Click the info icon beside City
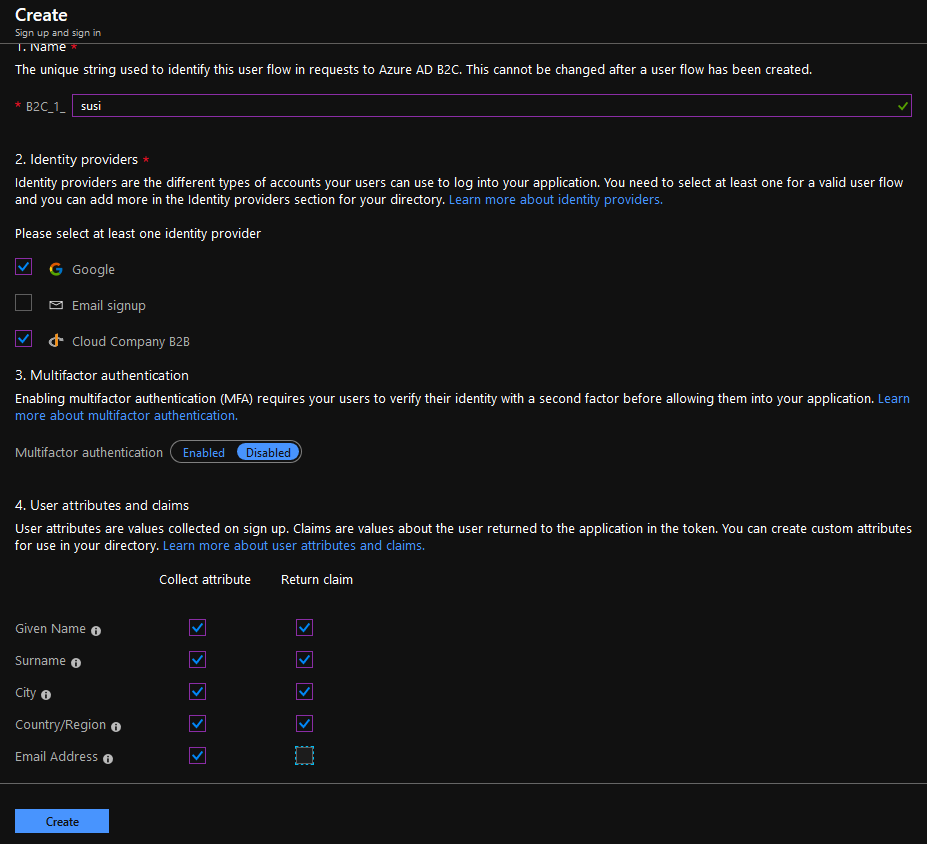Image resolution: width=927 pixels, height=844 pixels. pyautogui.click(x=48, y=694)
